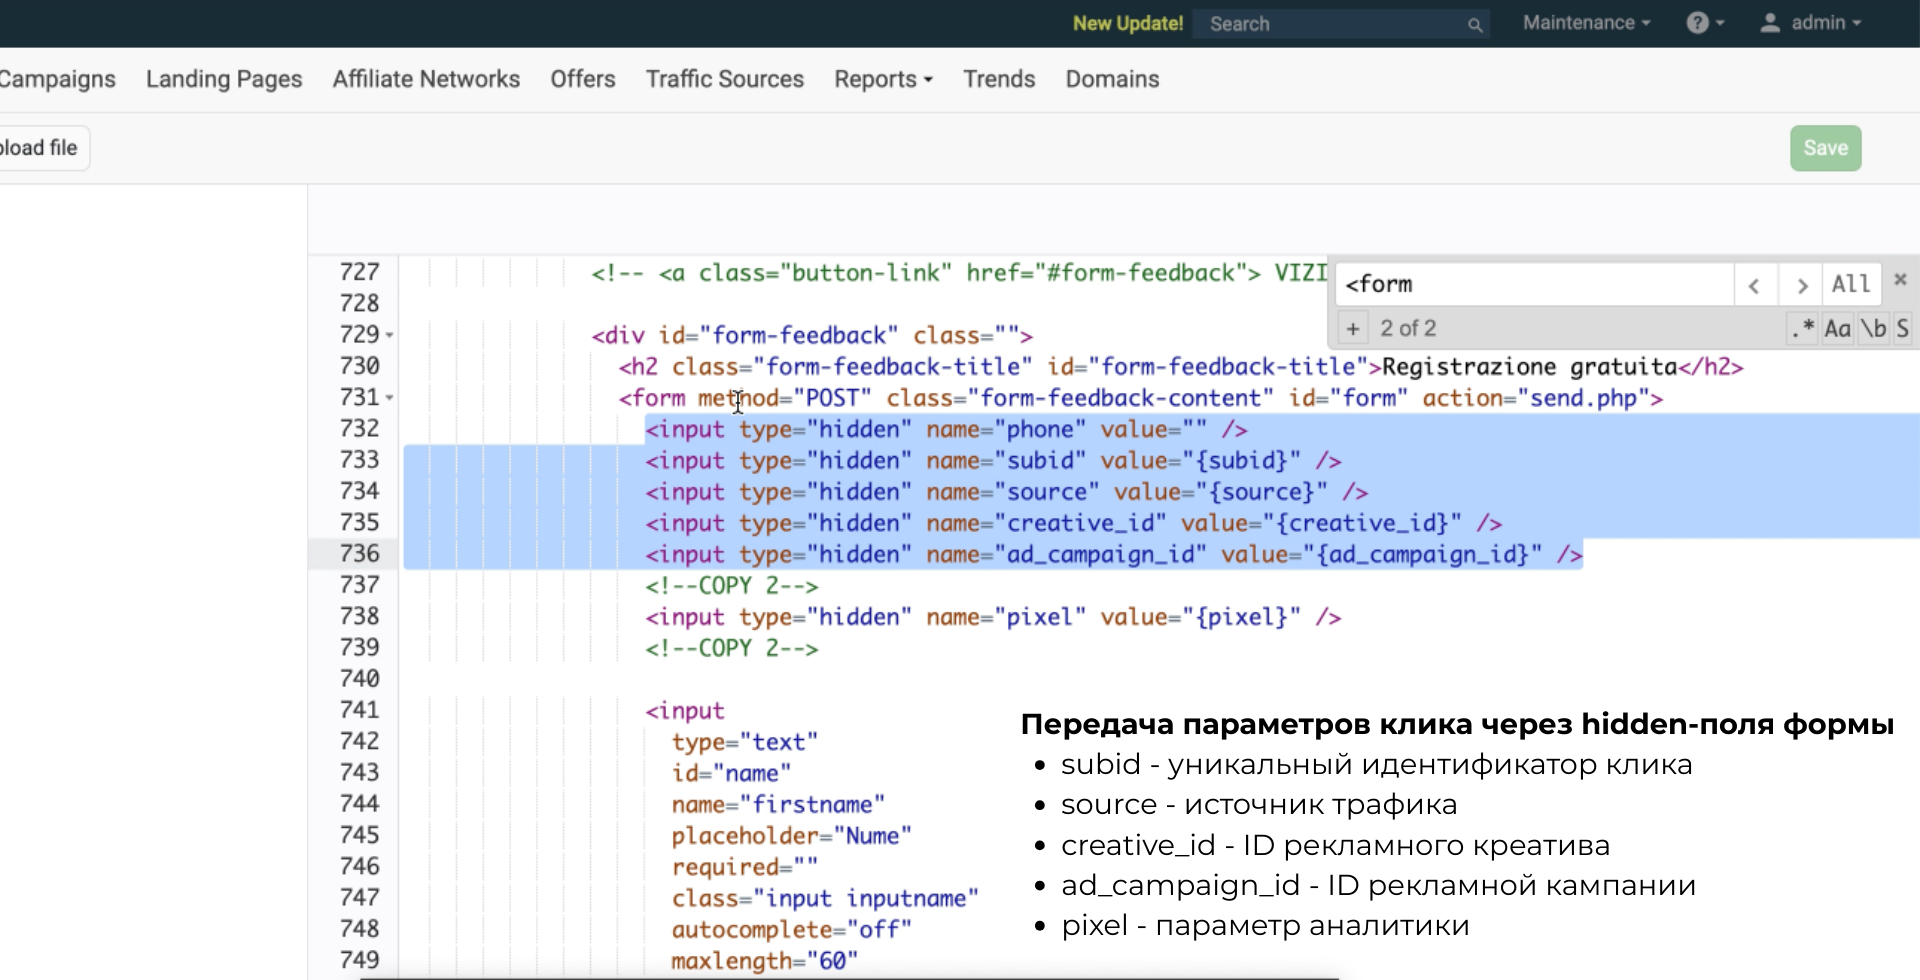Screen dimensions: 1920x980
Task: Click the All matches button
Action: tap(1850, 285)
